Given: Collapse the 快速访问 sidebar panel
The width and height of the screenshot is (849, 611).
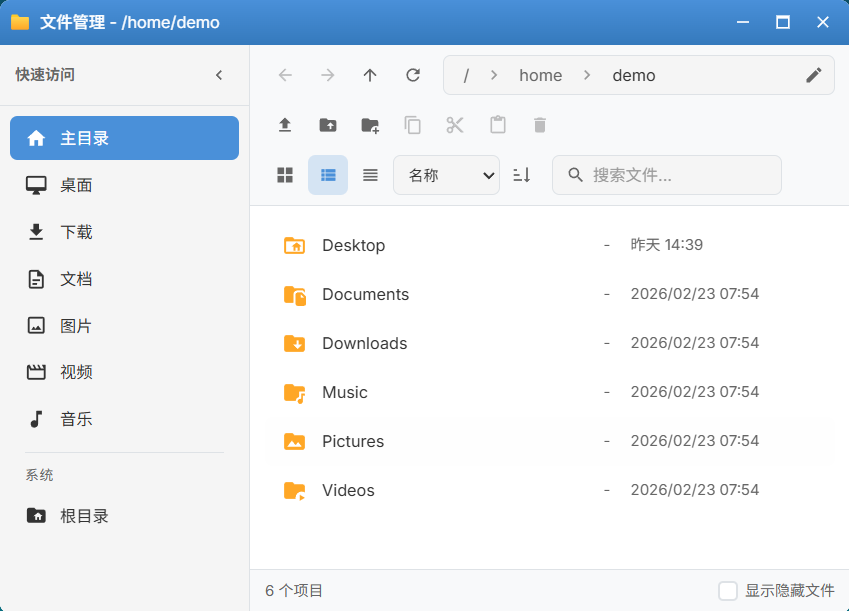Looking at the screenshot, I should coord(219,74).
